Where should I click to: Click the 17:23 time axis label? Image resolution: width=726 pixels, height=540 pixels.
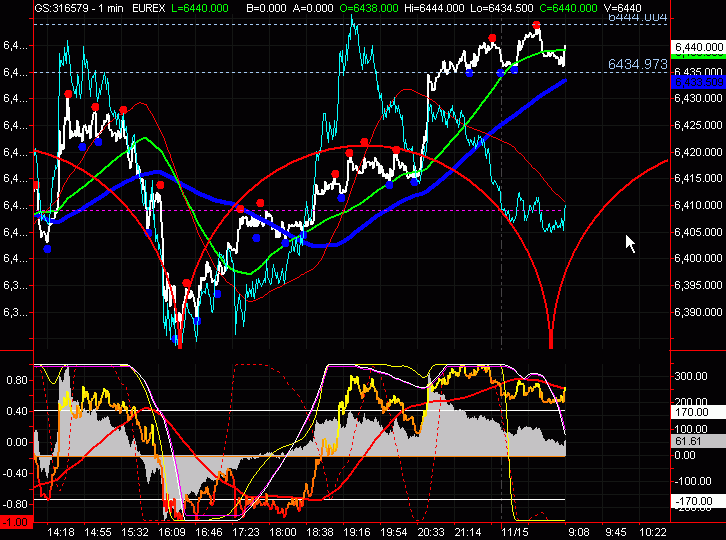(246, 532)
